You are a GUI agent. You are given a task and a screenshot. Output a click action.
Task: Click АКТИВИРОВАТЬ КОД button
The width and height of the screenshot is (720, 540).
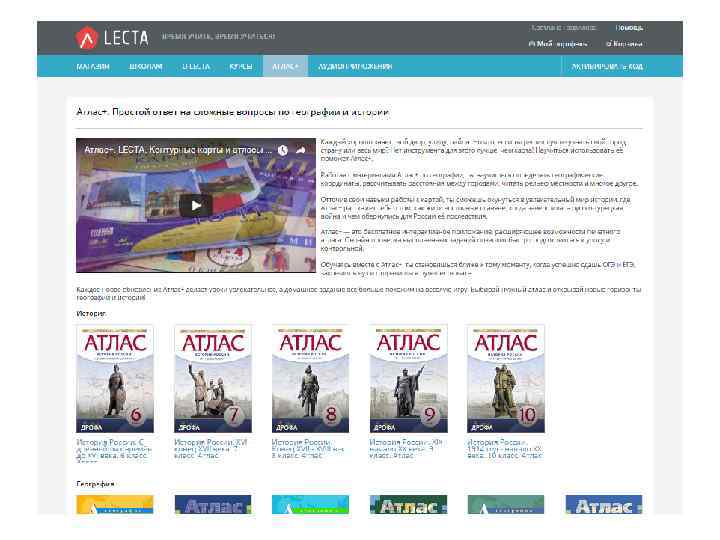607,67
